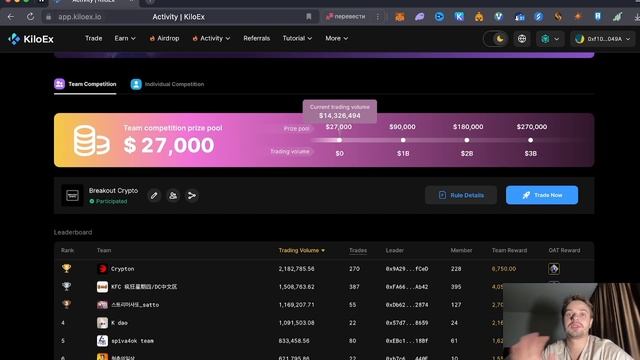Image resolution: width=640 pixels, height=360 pixels.
Task: Bookmark this page icon
Action: click(309, 17)
